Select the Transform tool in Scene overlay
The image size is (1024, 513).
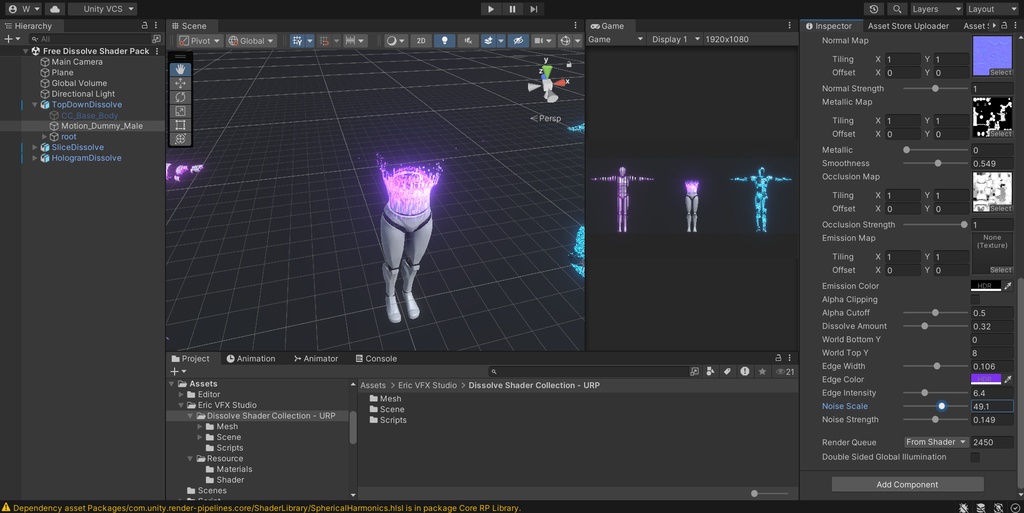(x=180, y=138)
